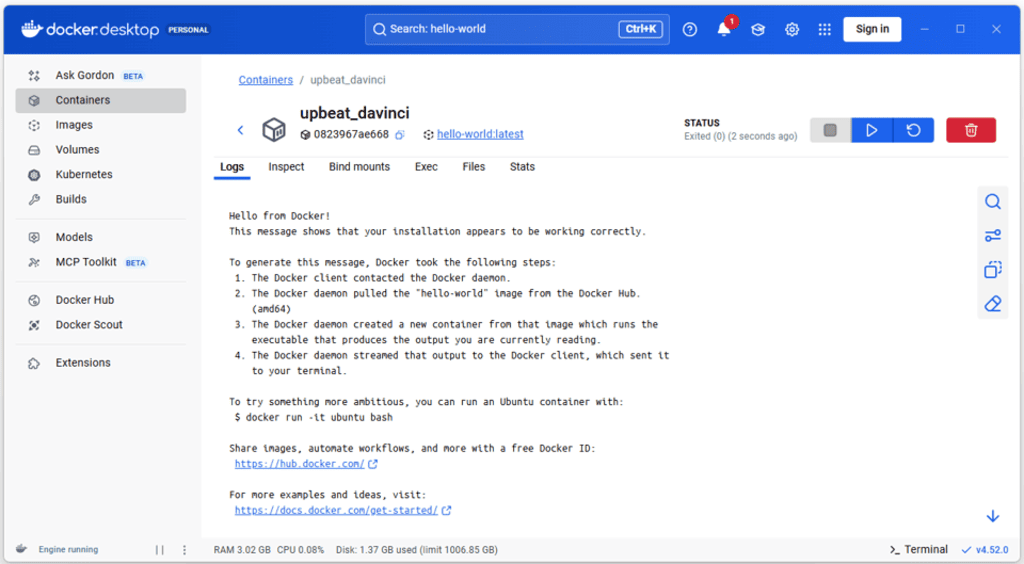Open Models section in sidebar
1024x564 pixels.
(x=101, y=237)
